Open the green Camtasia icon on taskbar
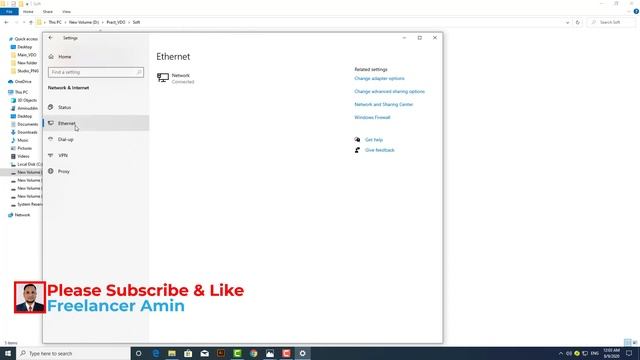640x360 pixels. pyautogui.click(x=237, y=353)
